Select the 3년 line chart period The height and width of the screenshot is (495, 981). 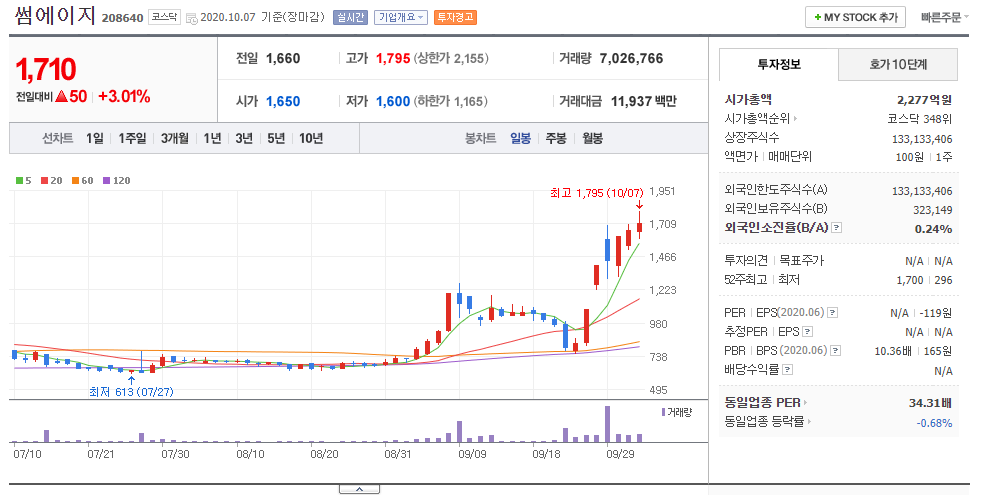244,138
